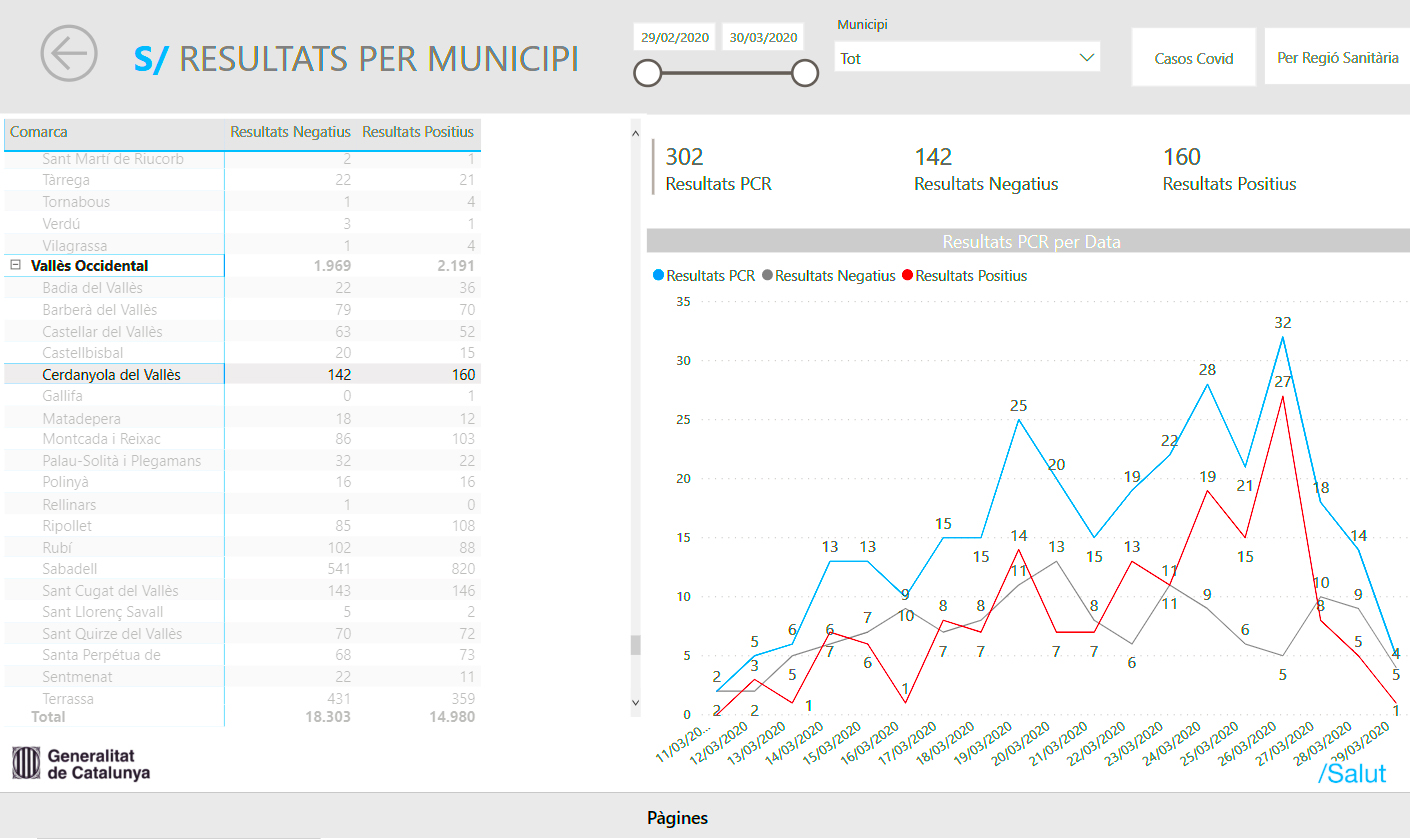Select the Sabadell row
The image size is (1410, 839).
point(242,569)
